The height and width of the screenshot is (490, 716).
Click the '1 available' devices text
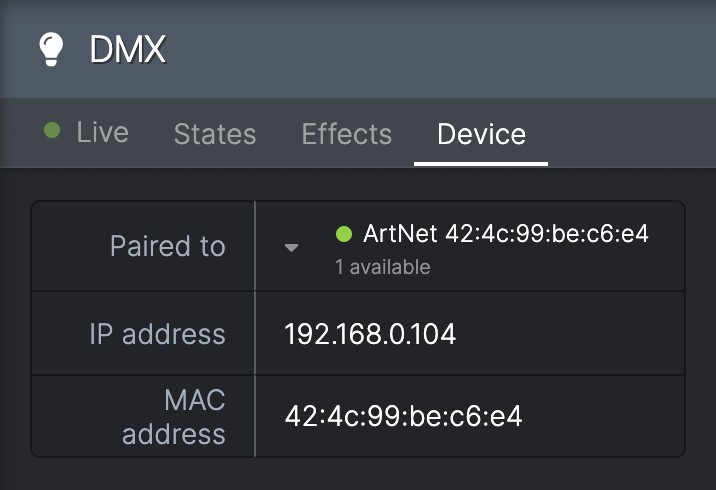coord(383,267)
